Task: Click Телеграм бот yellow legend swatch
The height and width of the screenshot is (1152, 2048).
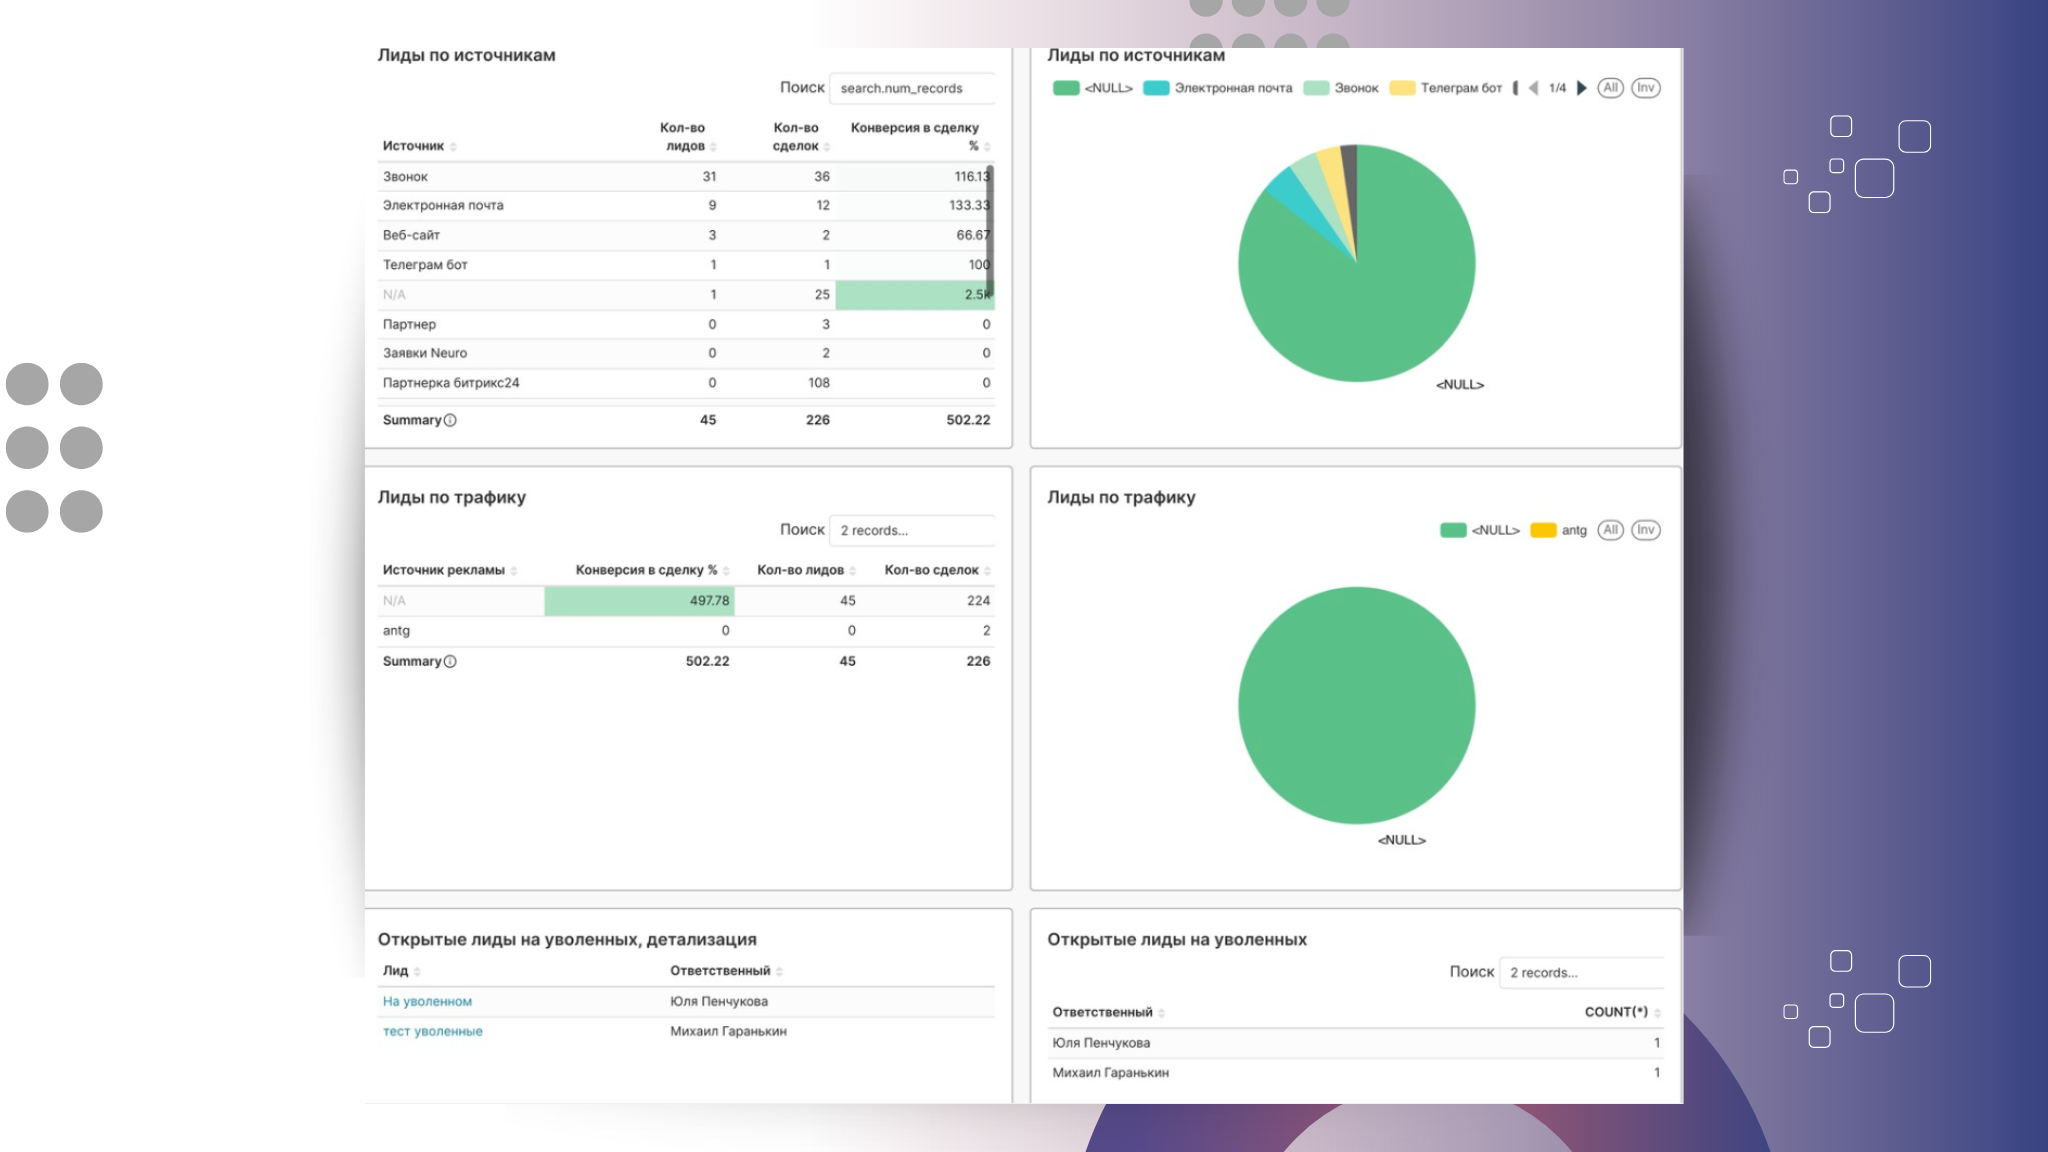Action: [x=1402, y=88]
